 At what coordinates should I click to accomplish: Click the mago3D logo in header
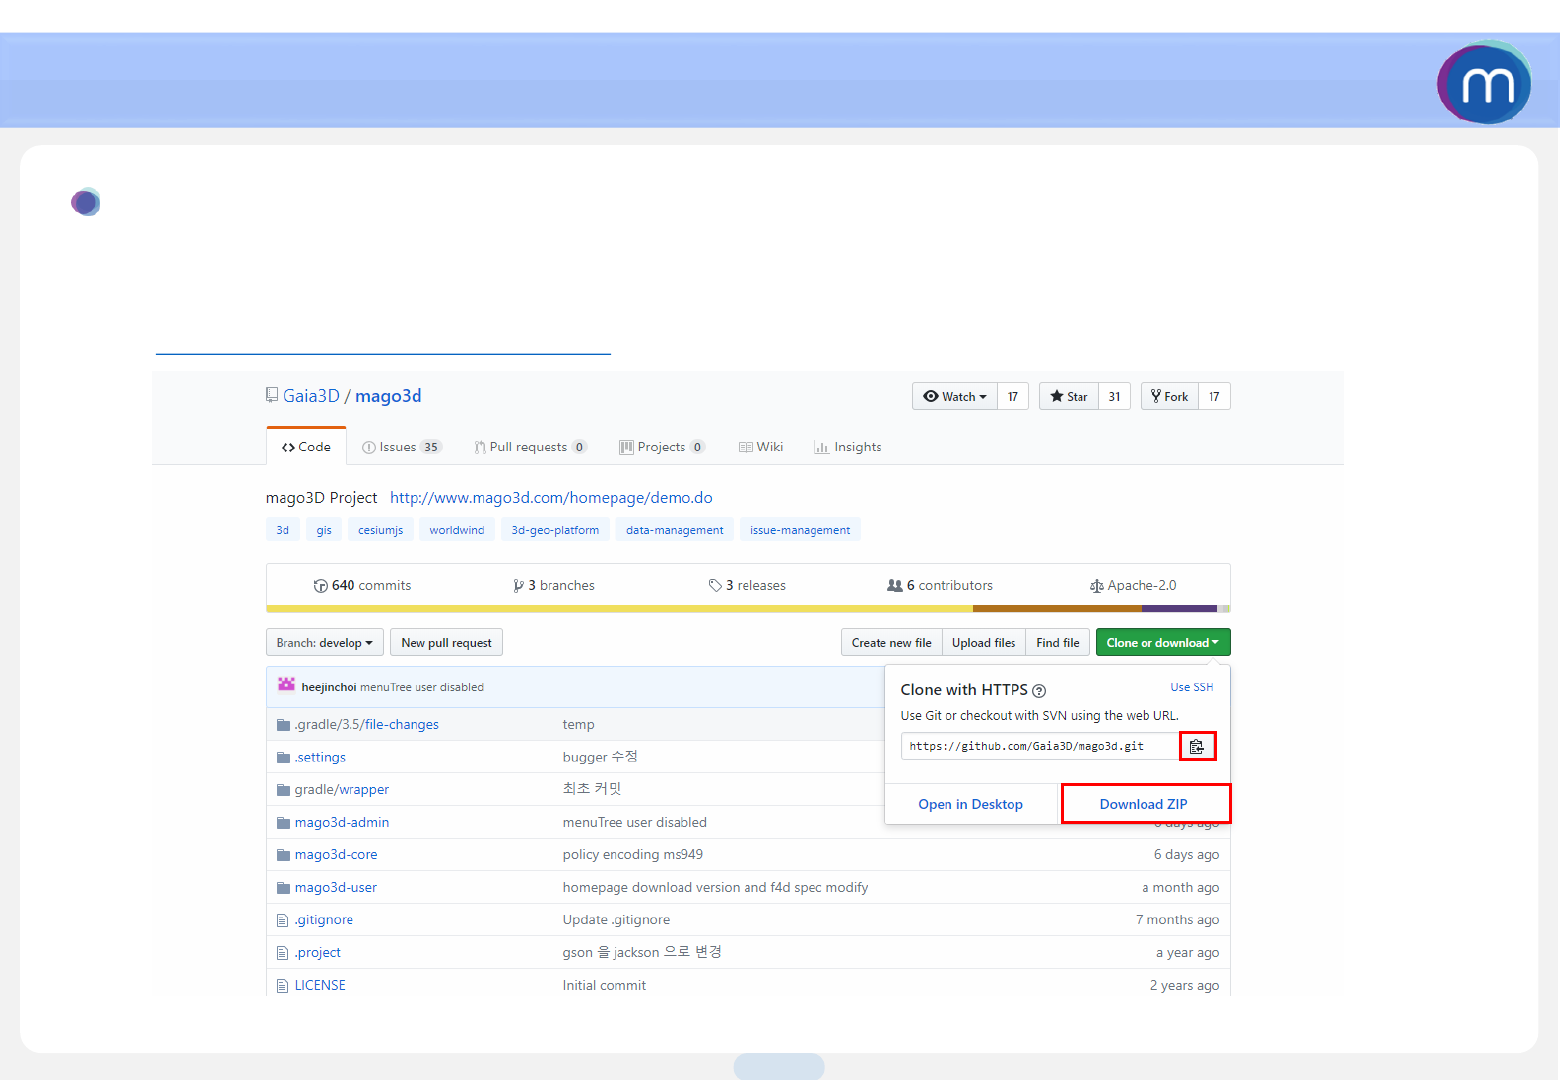coord(1484,82)
